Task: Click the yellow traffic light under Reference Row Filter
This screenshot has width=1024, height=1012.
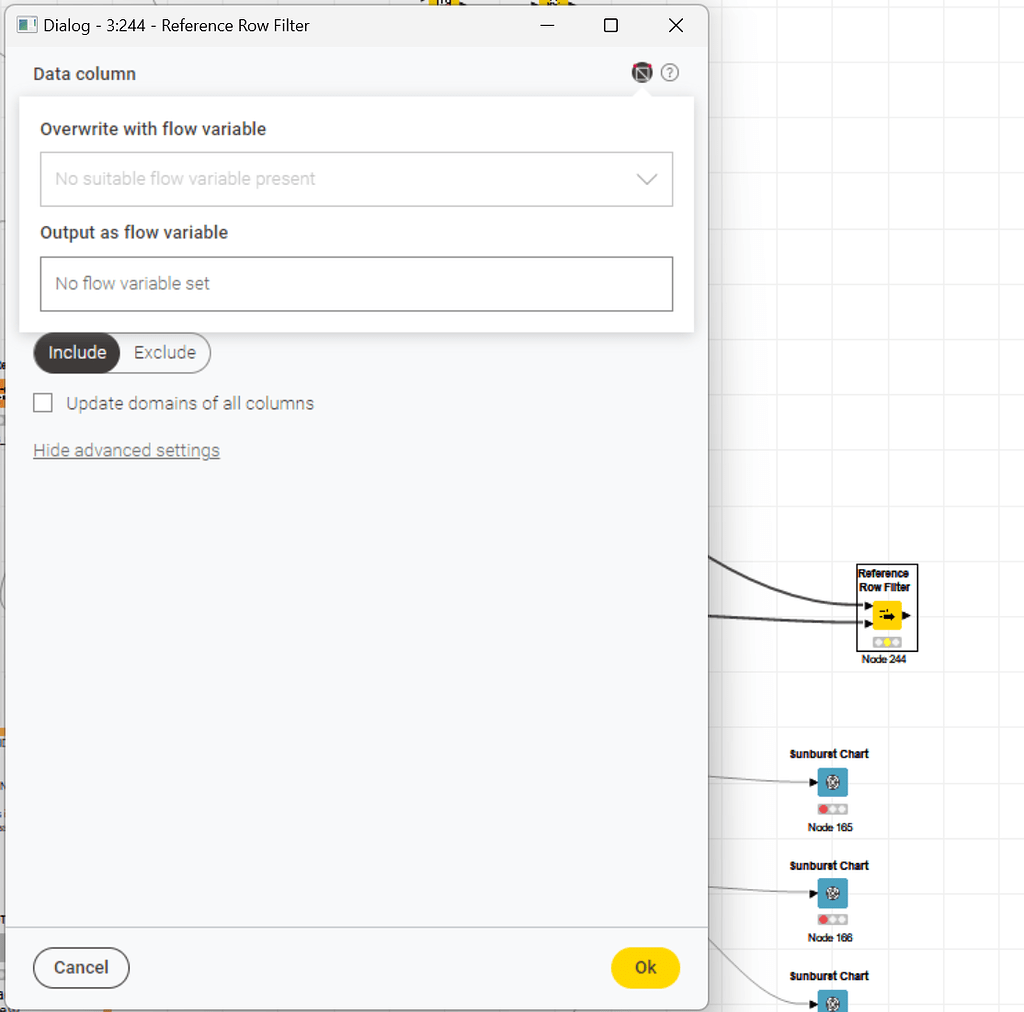Action: (x=887, y=642)
